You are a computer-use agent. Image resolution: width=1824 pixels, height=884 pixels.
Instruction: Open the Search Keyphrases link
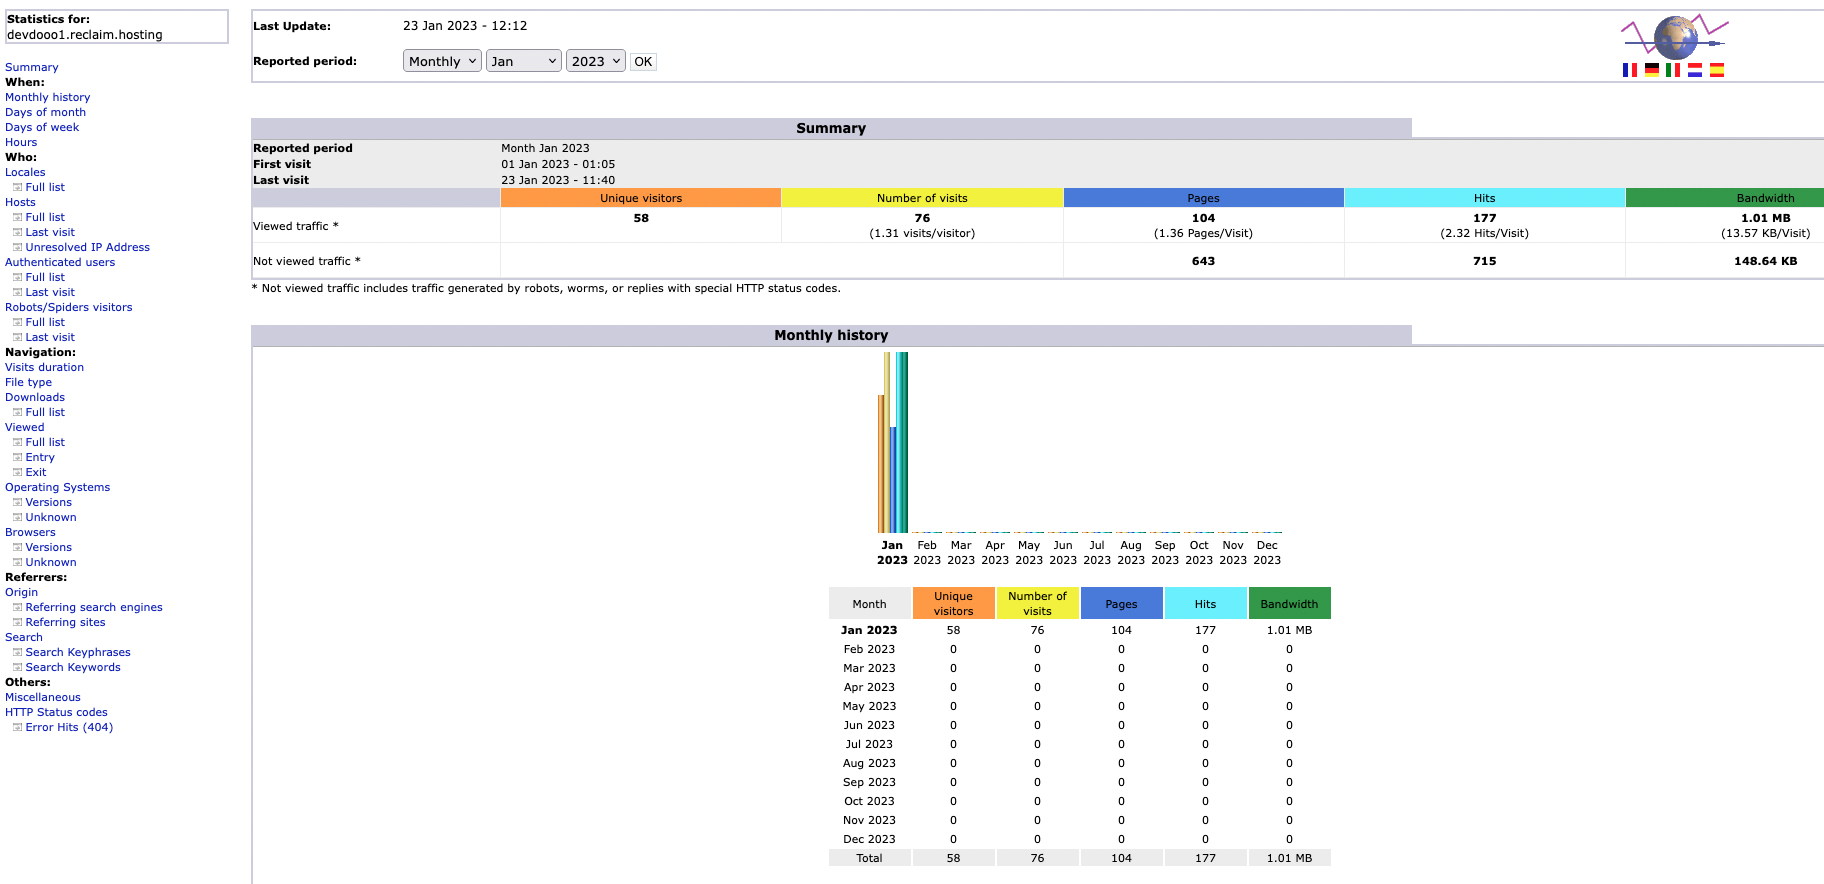coord(78,652)
